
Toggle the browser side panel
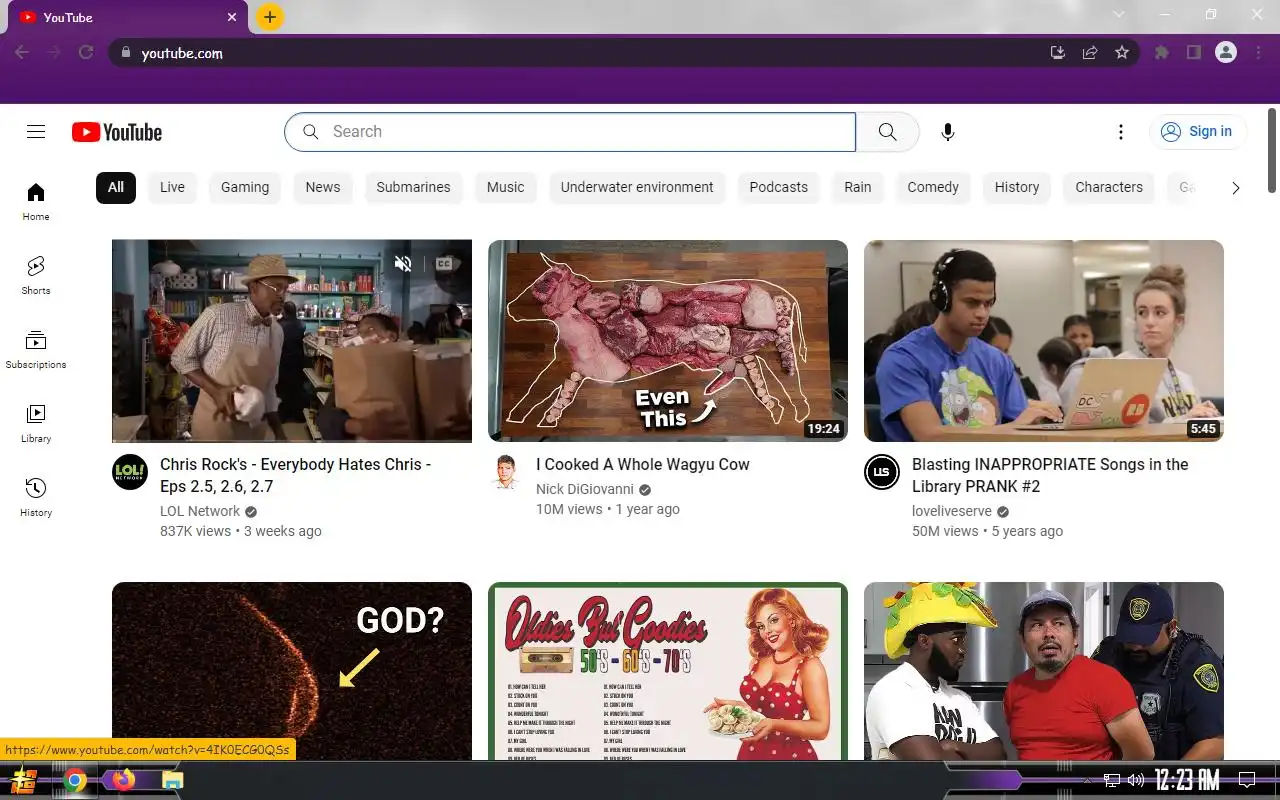coord(1193,53)
